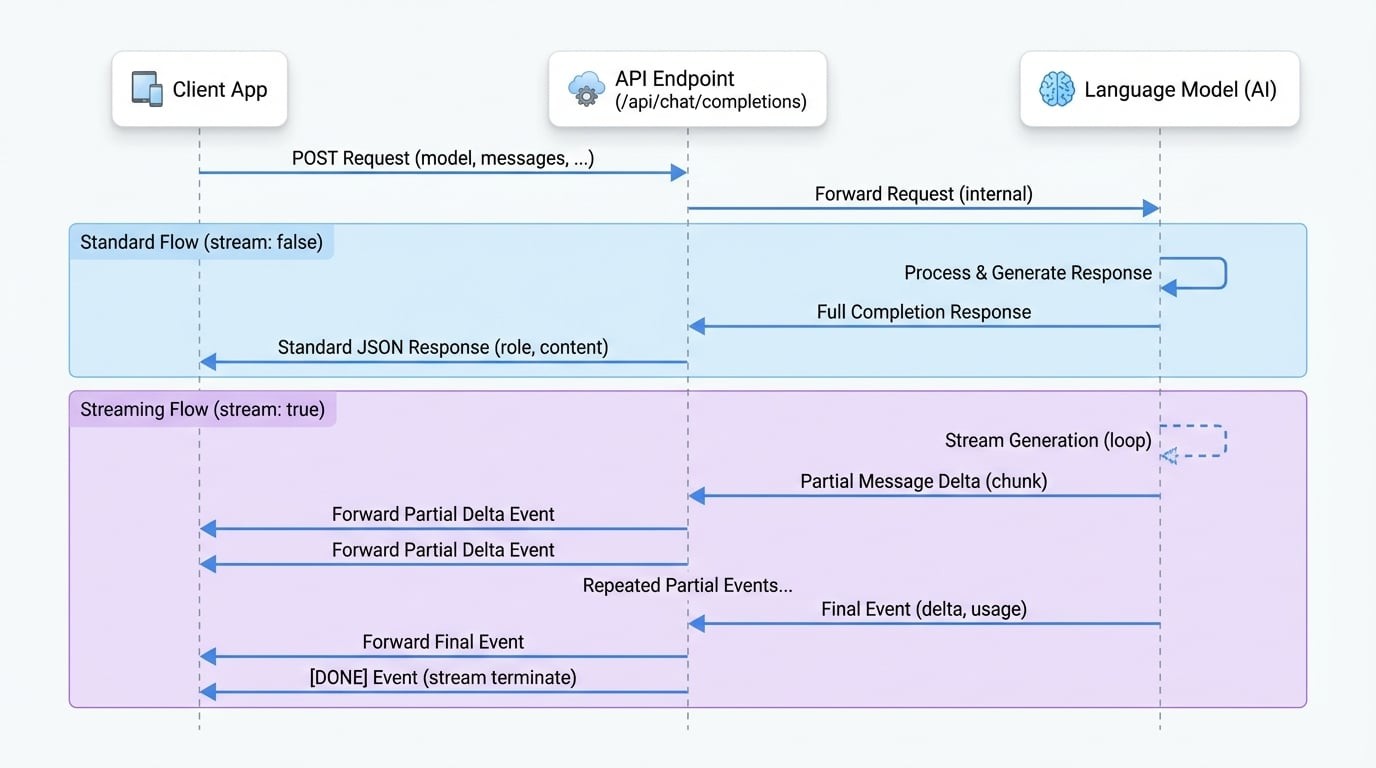Click the Forward Final Event label

pos(443,642)
